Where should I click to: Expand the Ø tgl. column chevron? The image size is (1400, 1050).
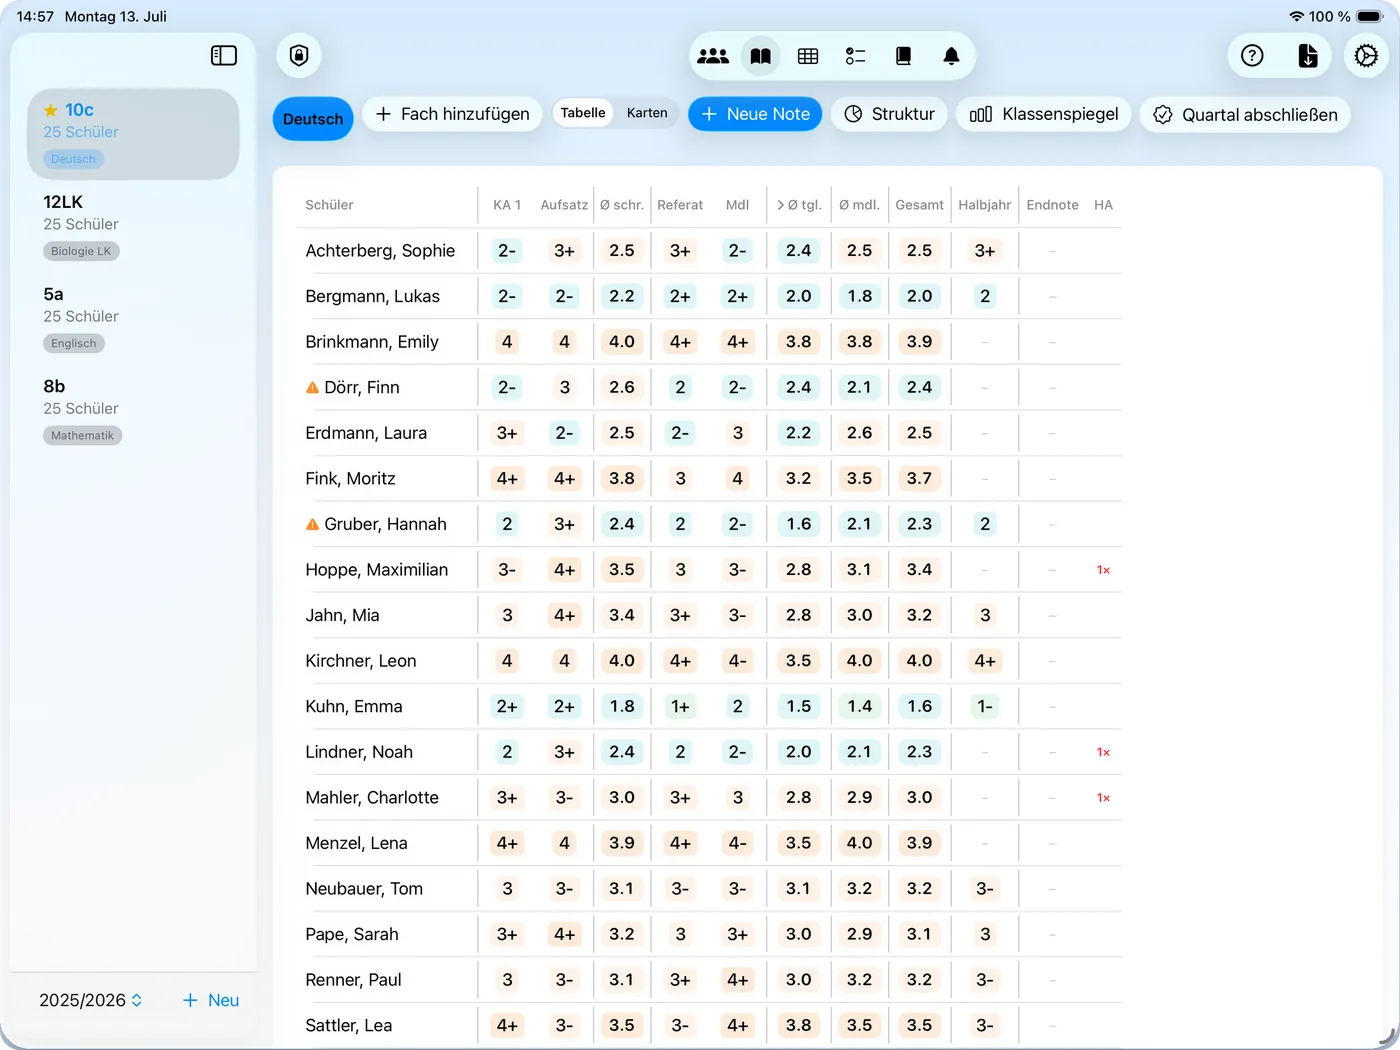[780, 205]
